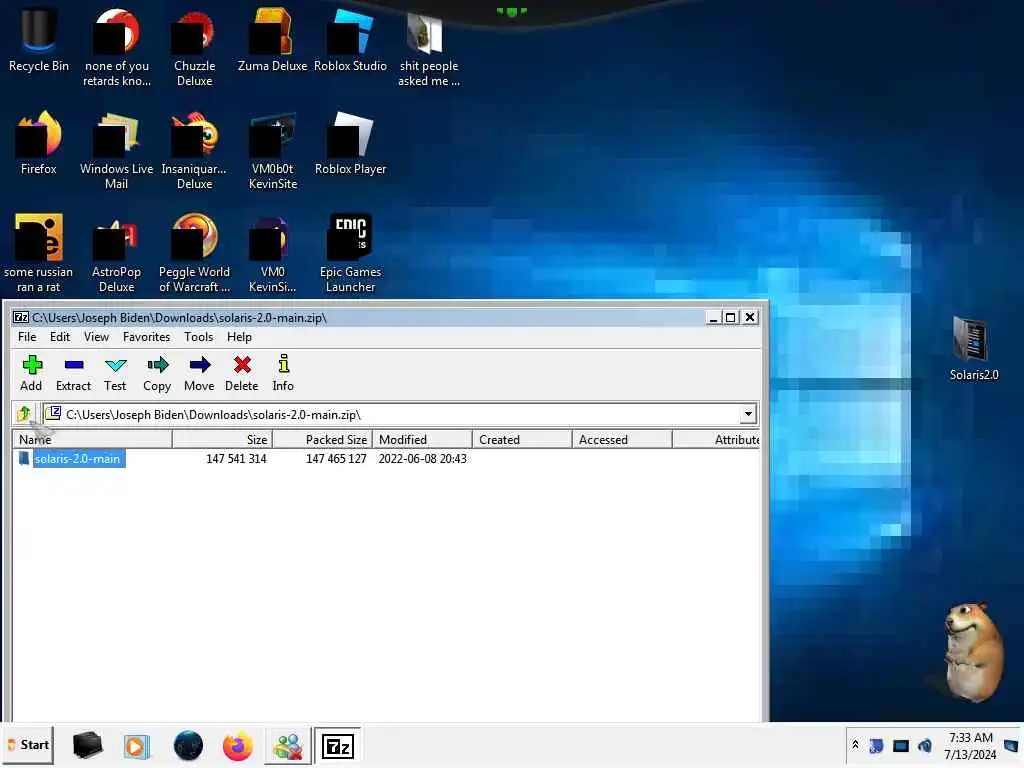The height and width of the screenshot is (768, 1024).
Task: Click the Extract toolbar icon
Action: point(73,373)
